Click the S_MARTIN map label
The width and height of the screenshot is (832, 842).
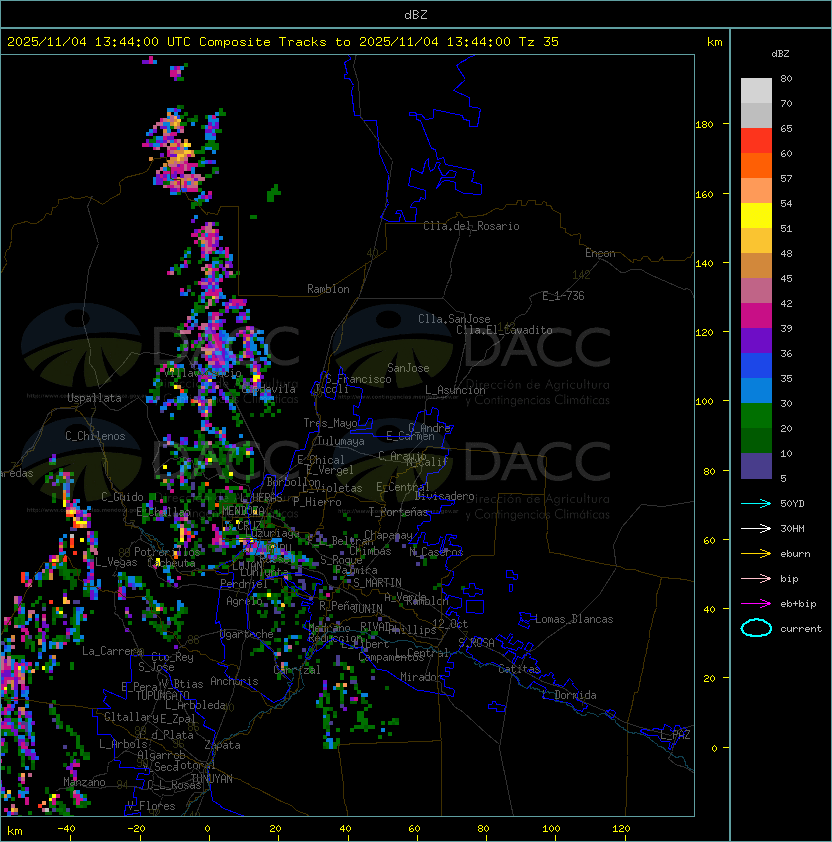[x=377, y=583]
